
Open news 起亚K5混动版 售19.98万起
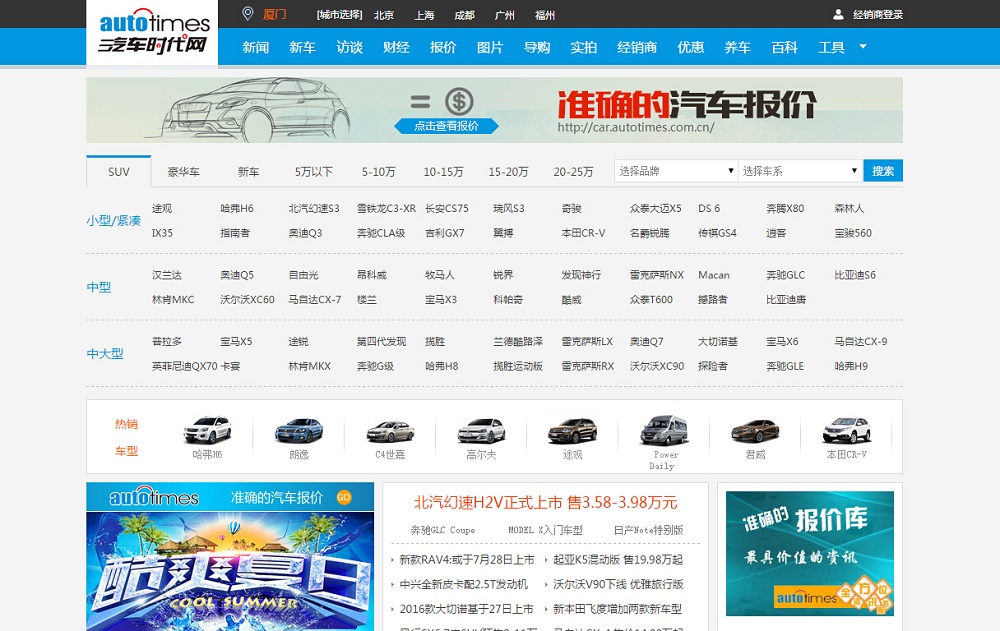point(617,560)
